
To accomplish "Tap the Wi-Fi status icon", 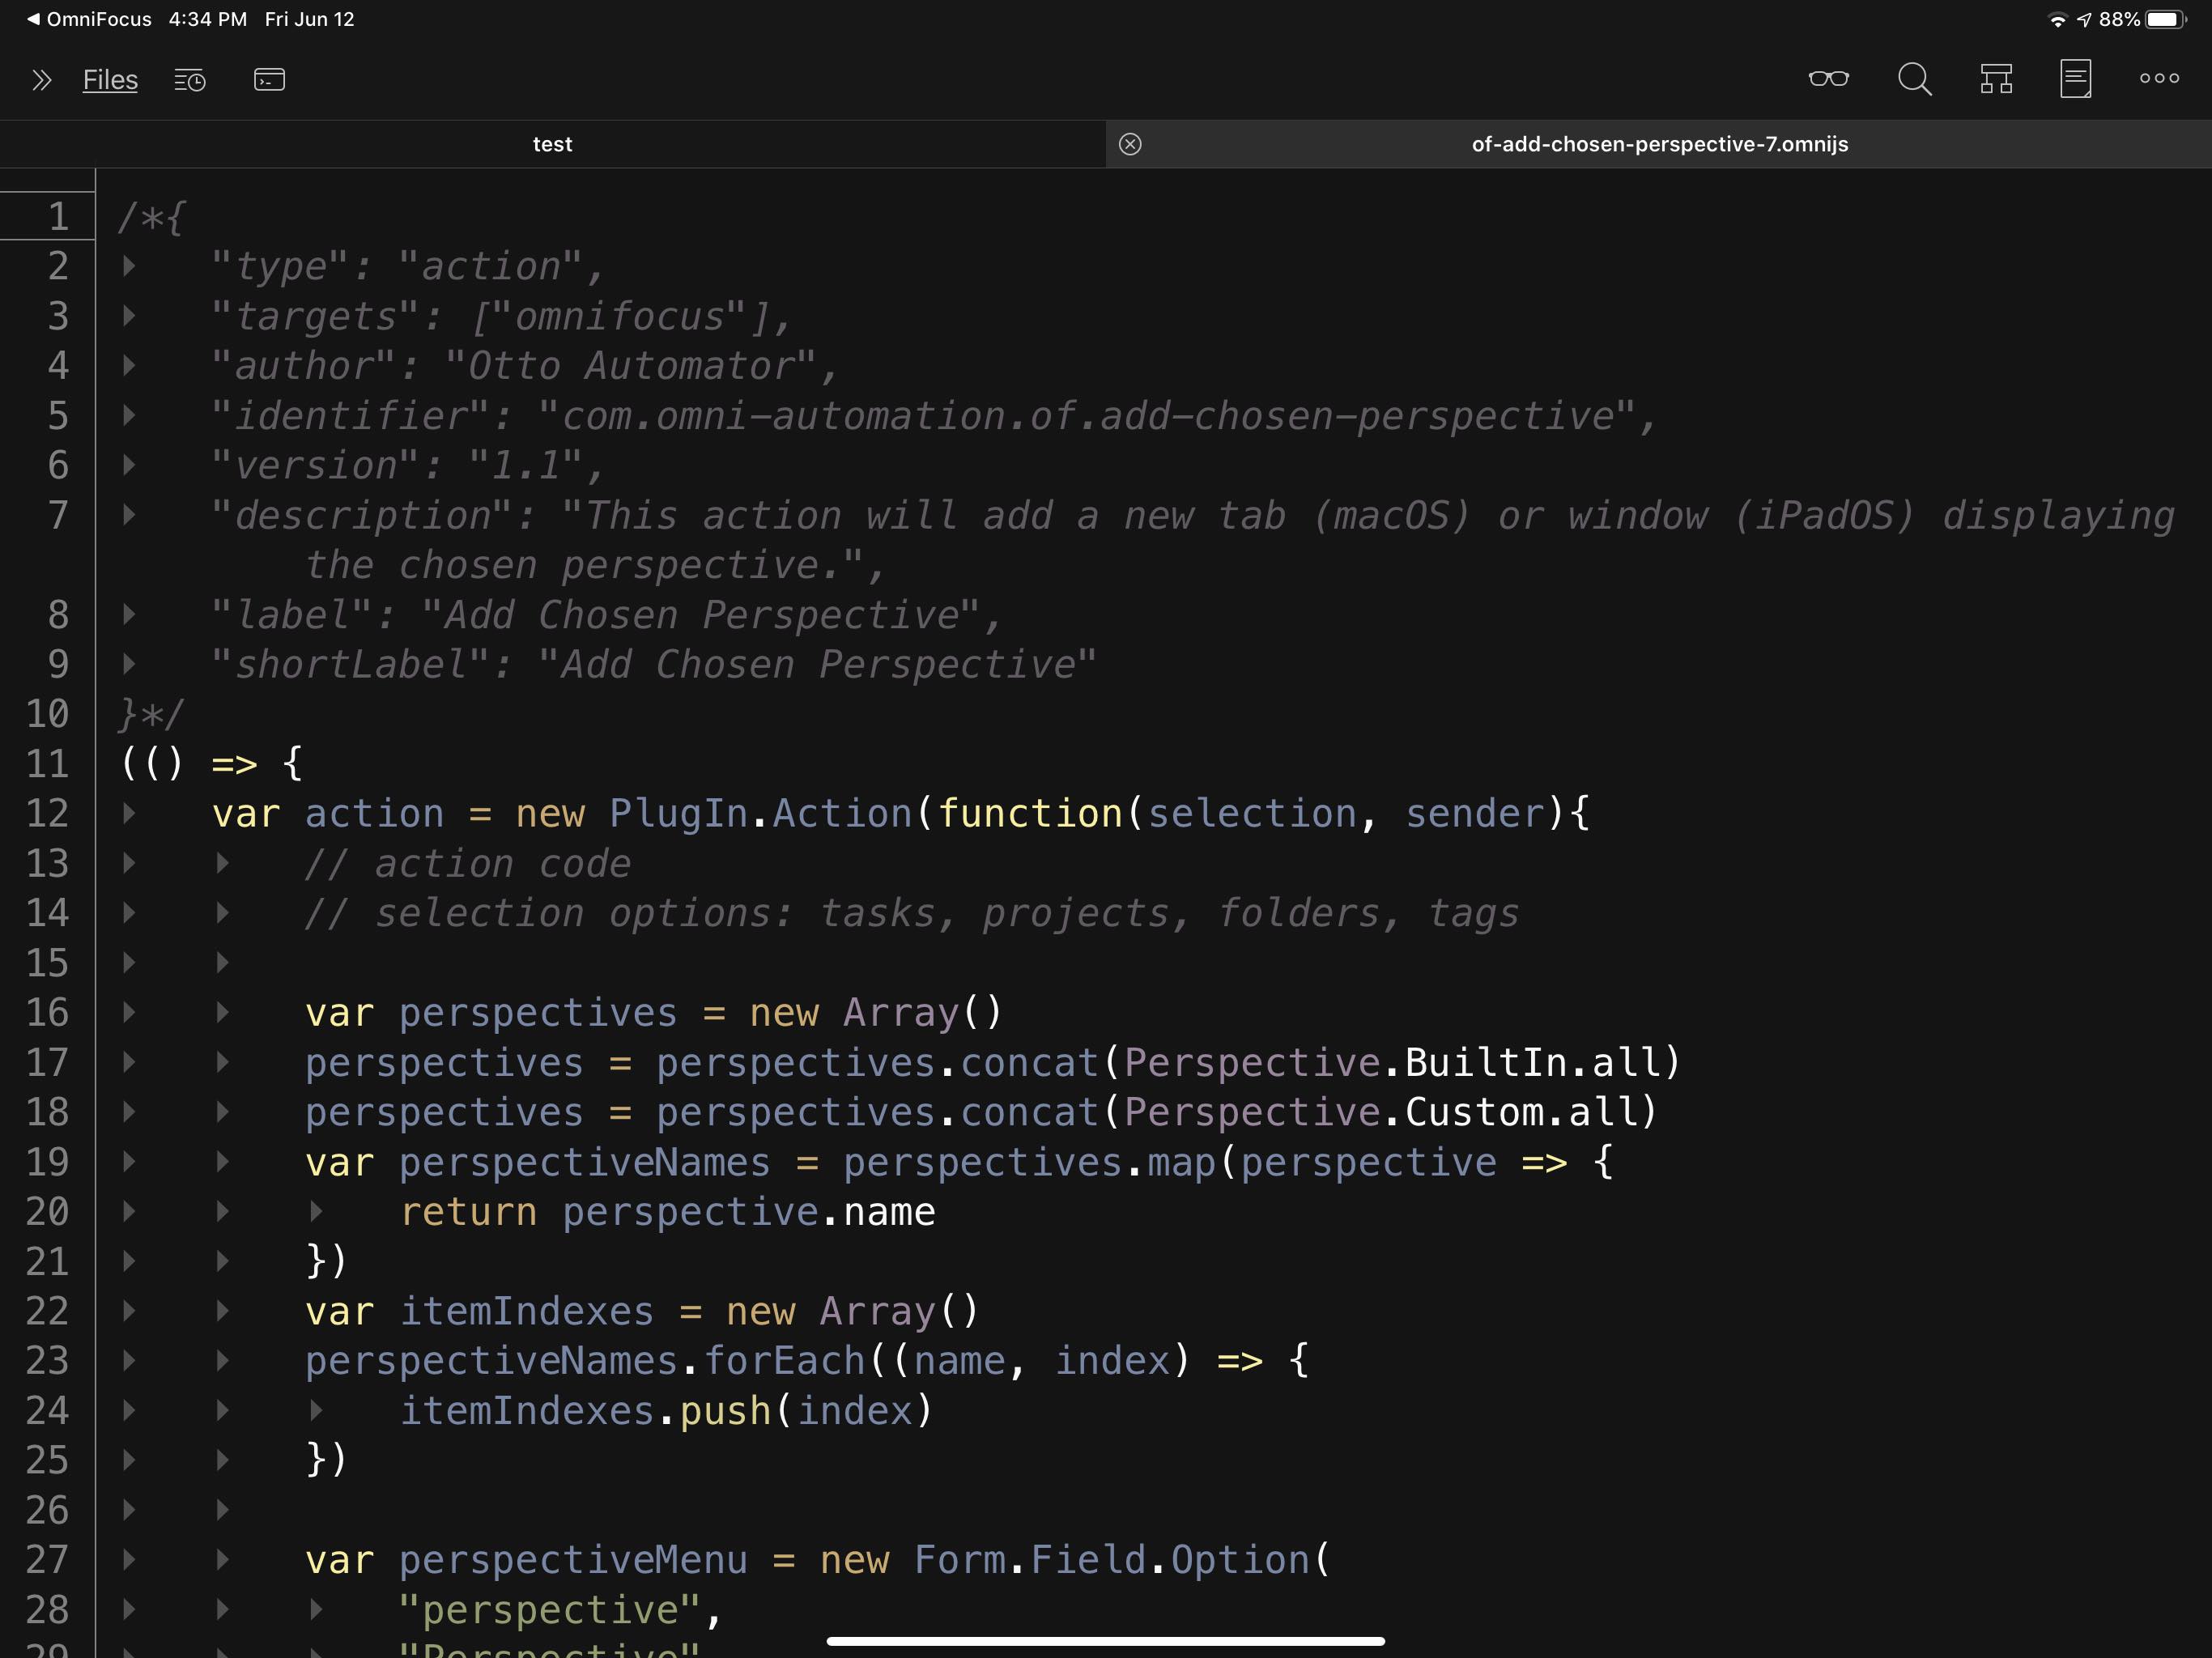I will pyautogui.click(x=2057, y=20).
